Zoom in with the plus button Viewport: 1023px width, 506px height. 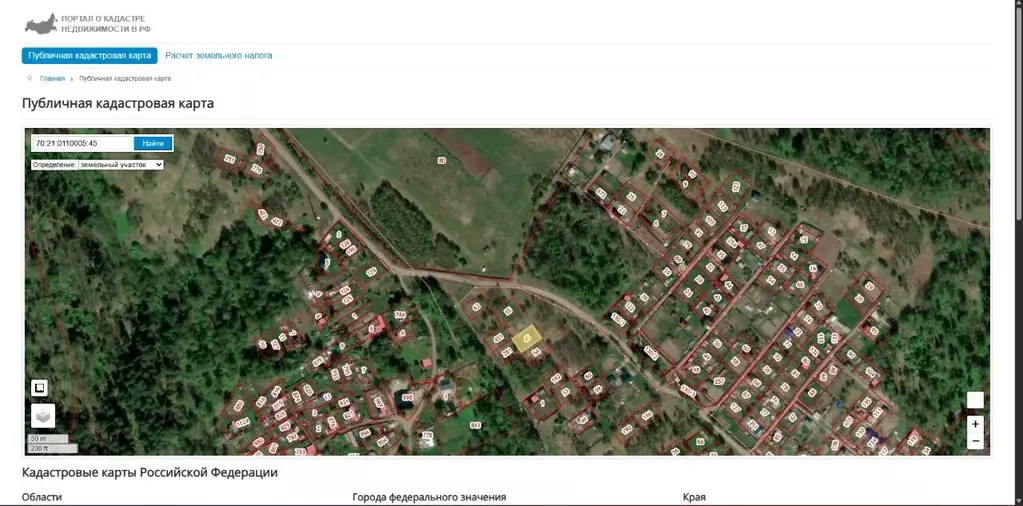coord(975,424)
